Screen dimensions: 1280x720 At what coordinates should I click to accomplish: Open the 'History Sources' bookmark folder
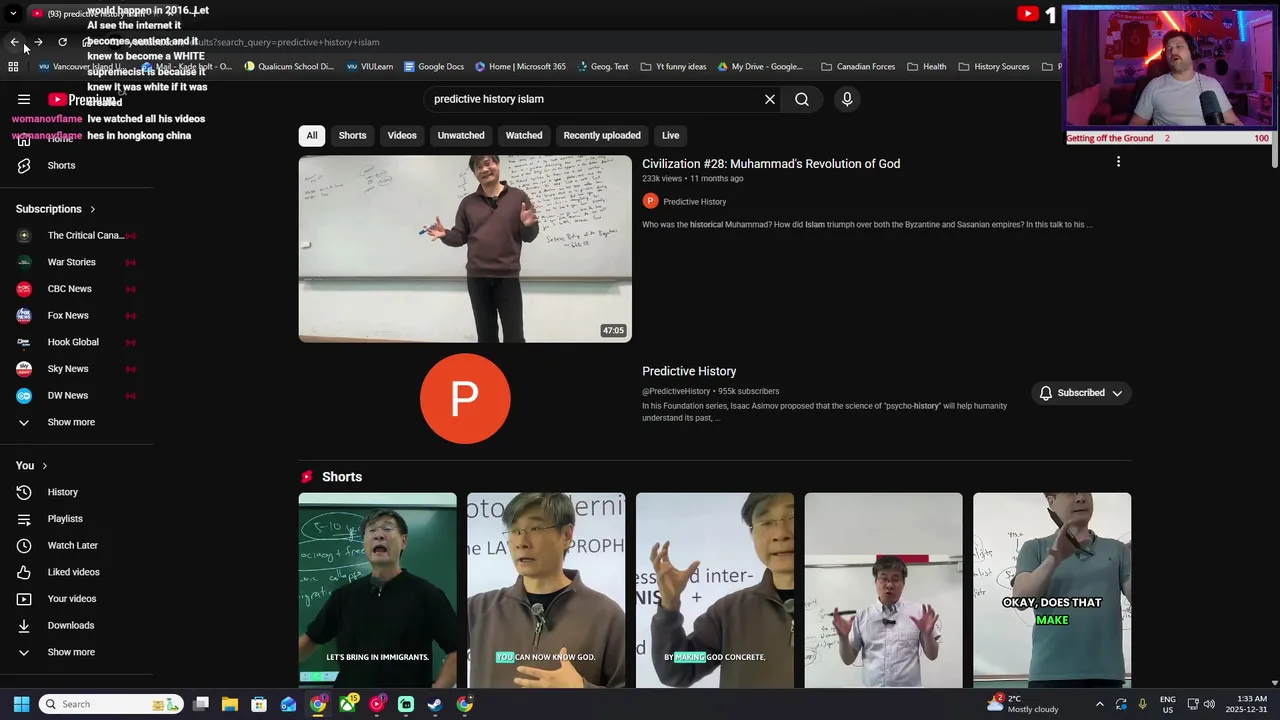coord(994,67)
